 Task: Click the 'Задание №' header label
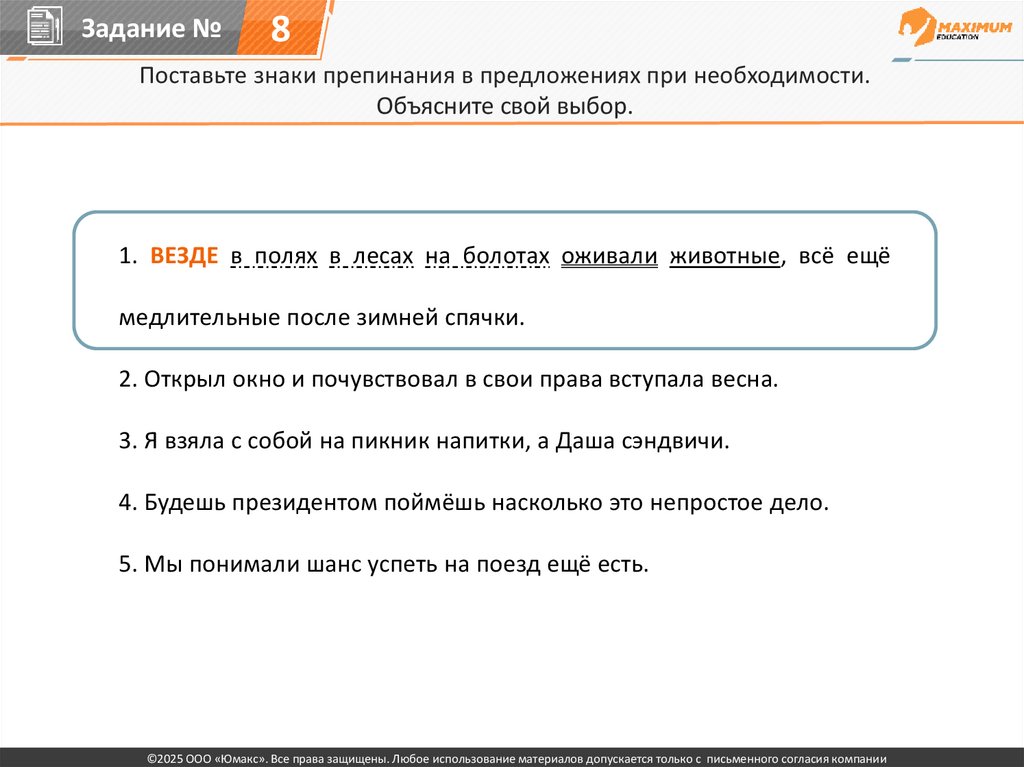tap(152, 28)
